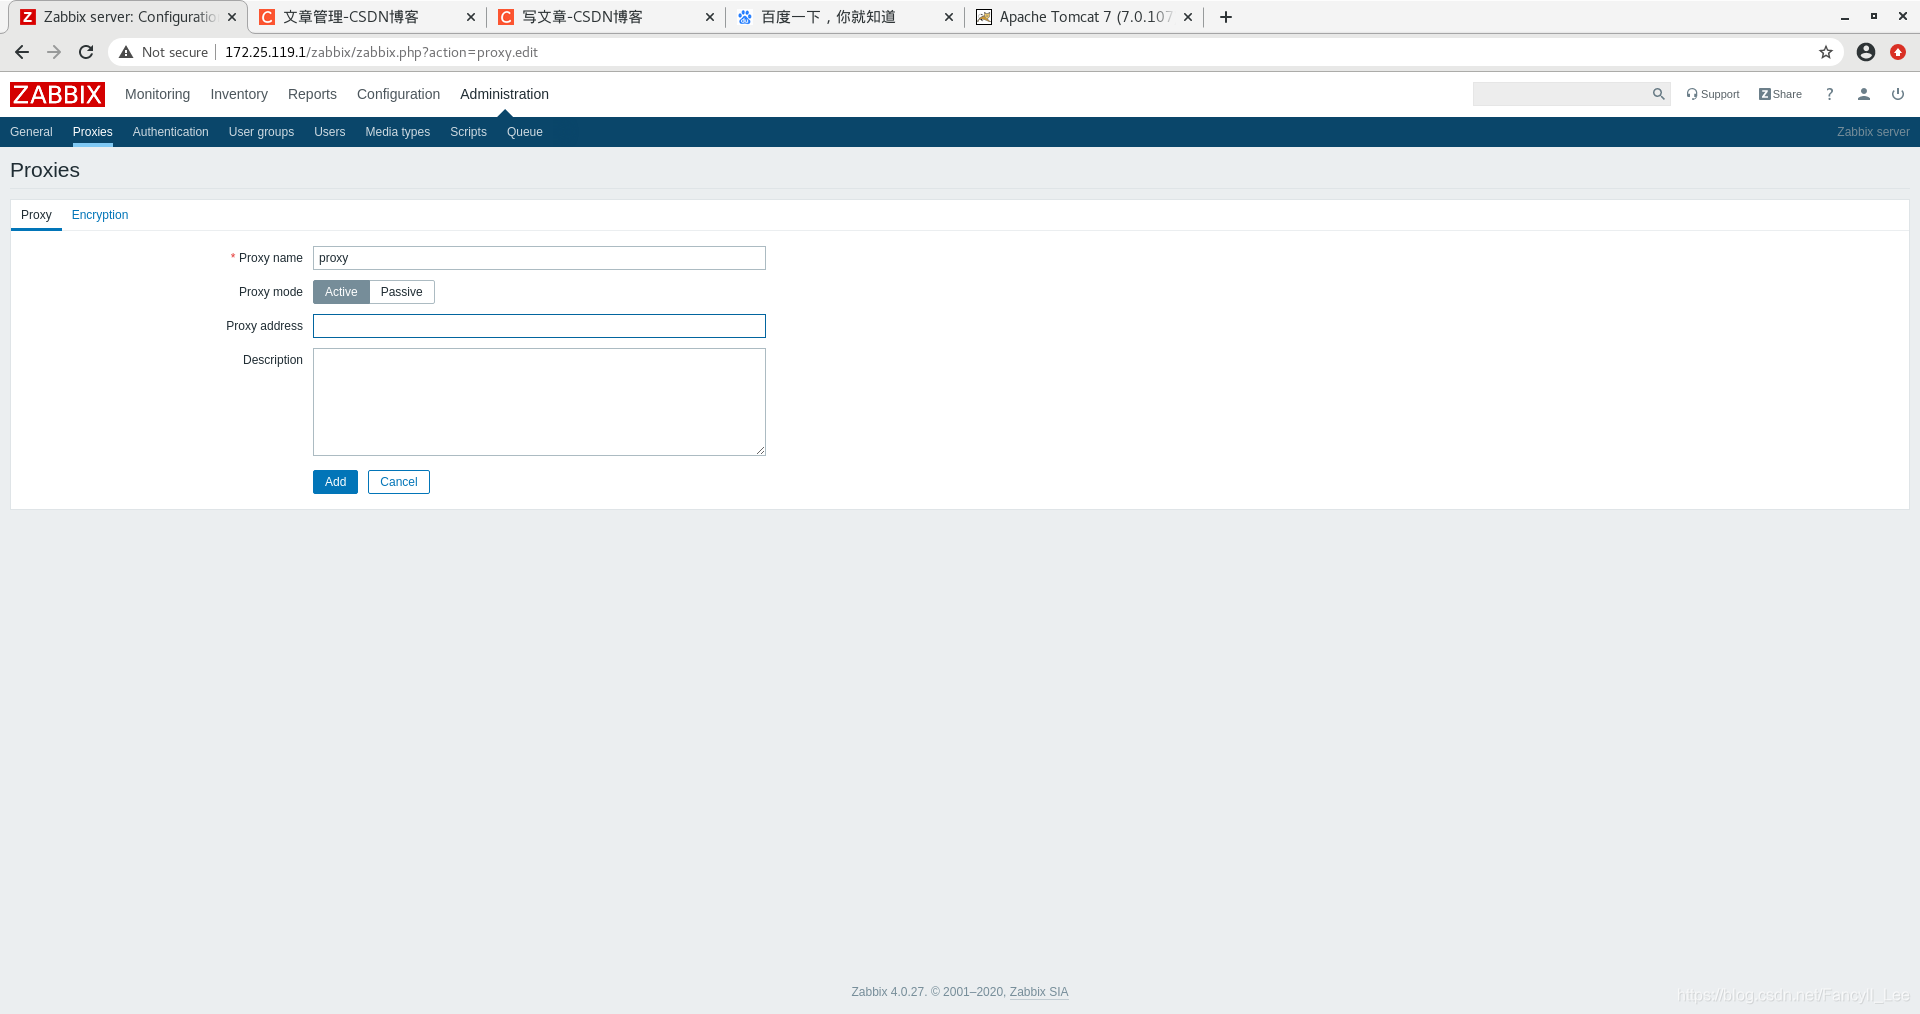The height and width of the screenshot is (1014, 1920).
Task: Close the 文章管理-CSDN博客 tab
Action: point(471,17)
